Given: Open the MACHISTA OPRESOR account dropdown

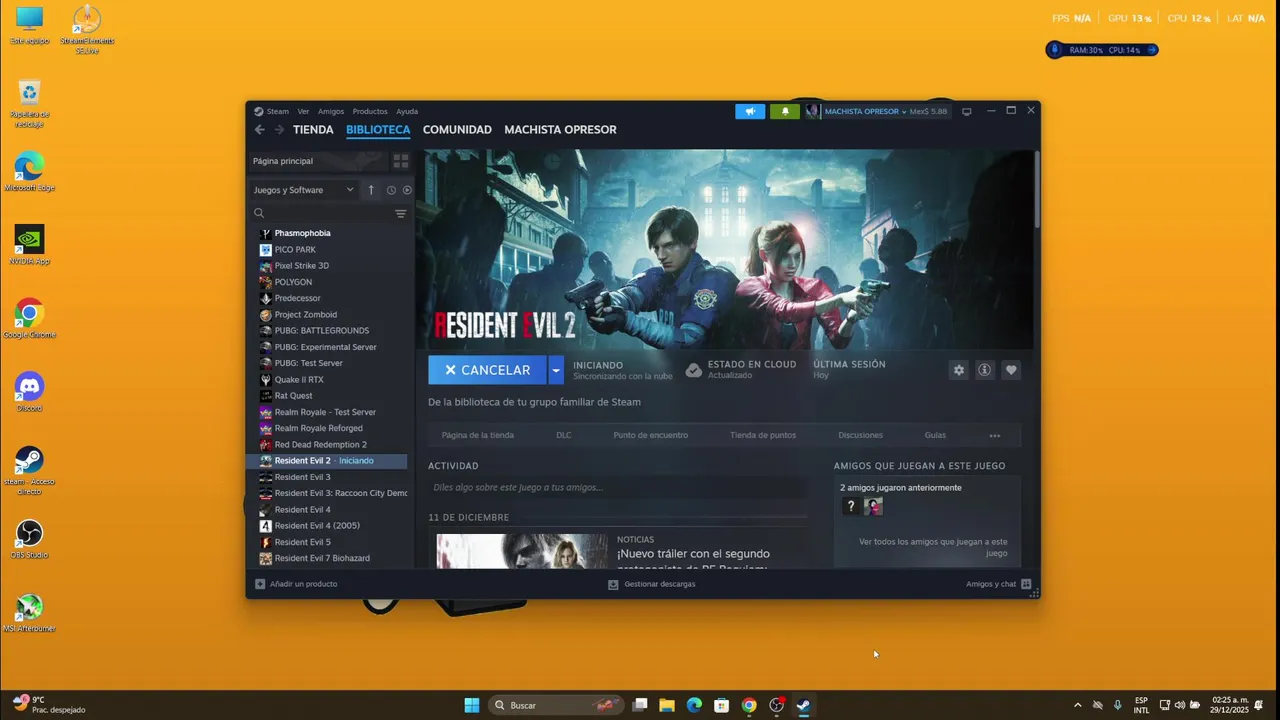Looking at the screenshot, I should [x=865, y=111].
